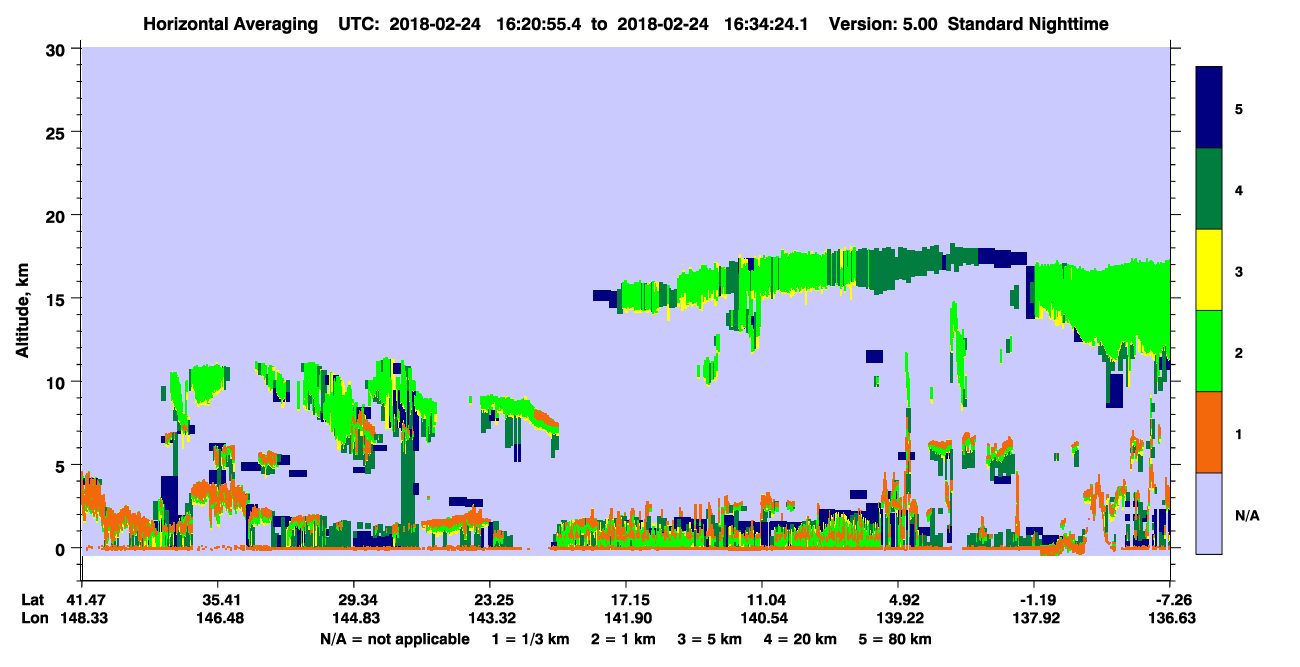Viewport: 1300px width, 667px height.
Task: Click the 'Altitude, km' axis label
Action: [x=22, y=309]
